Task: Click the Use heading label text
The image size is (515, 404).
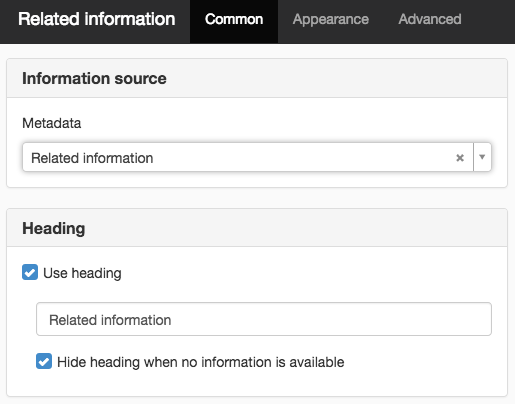Action: click(x=82, y=273)
